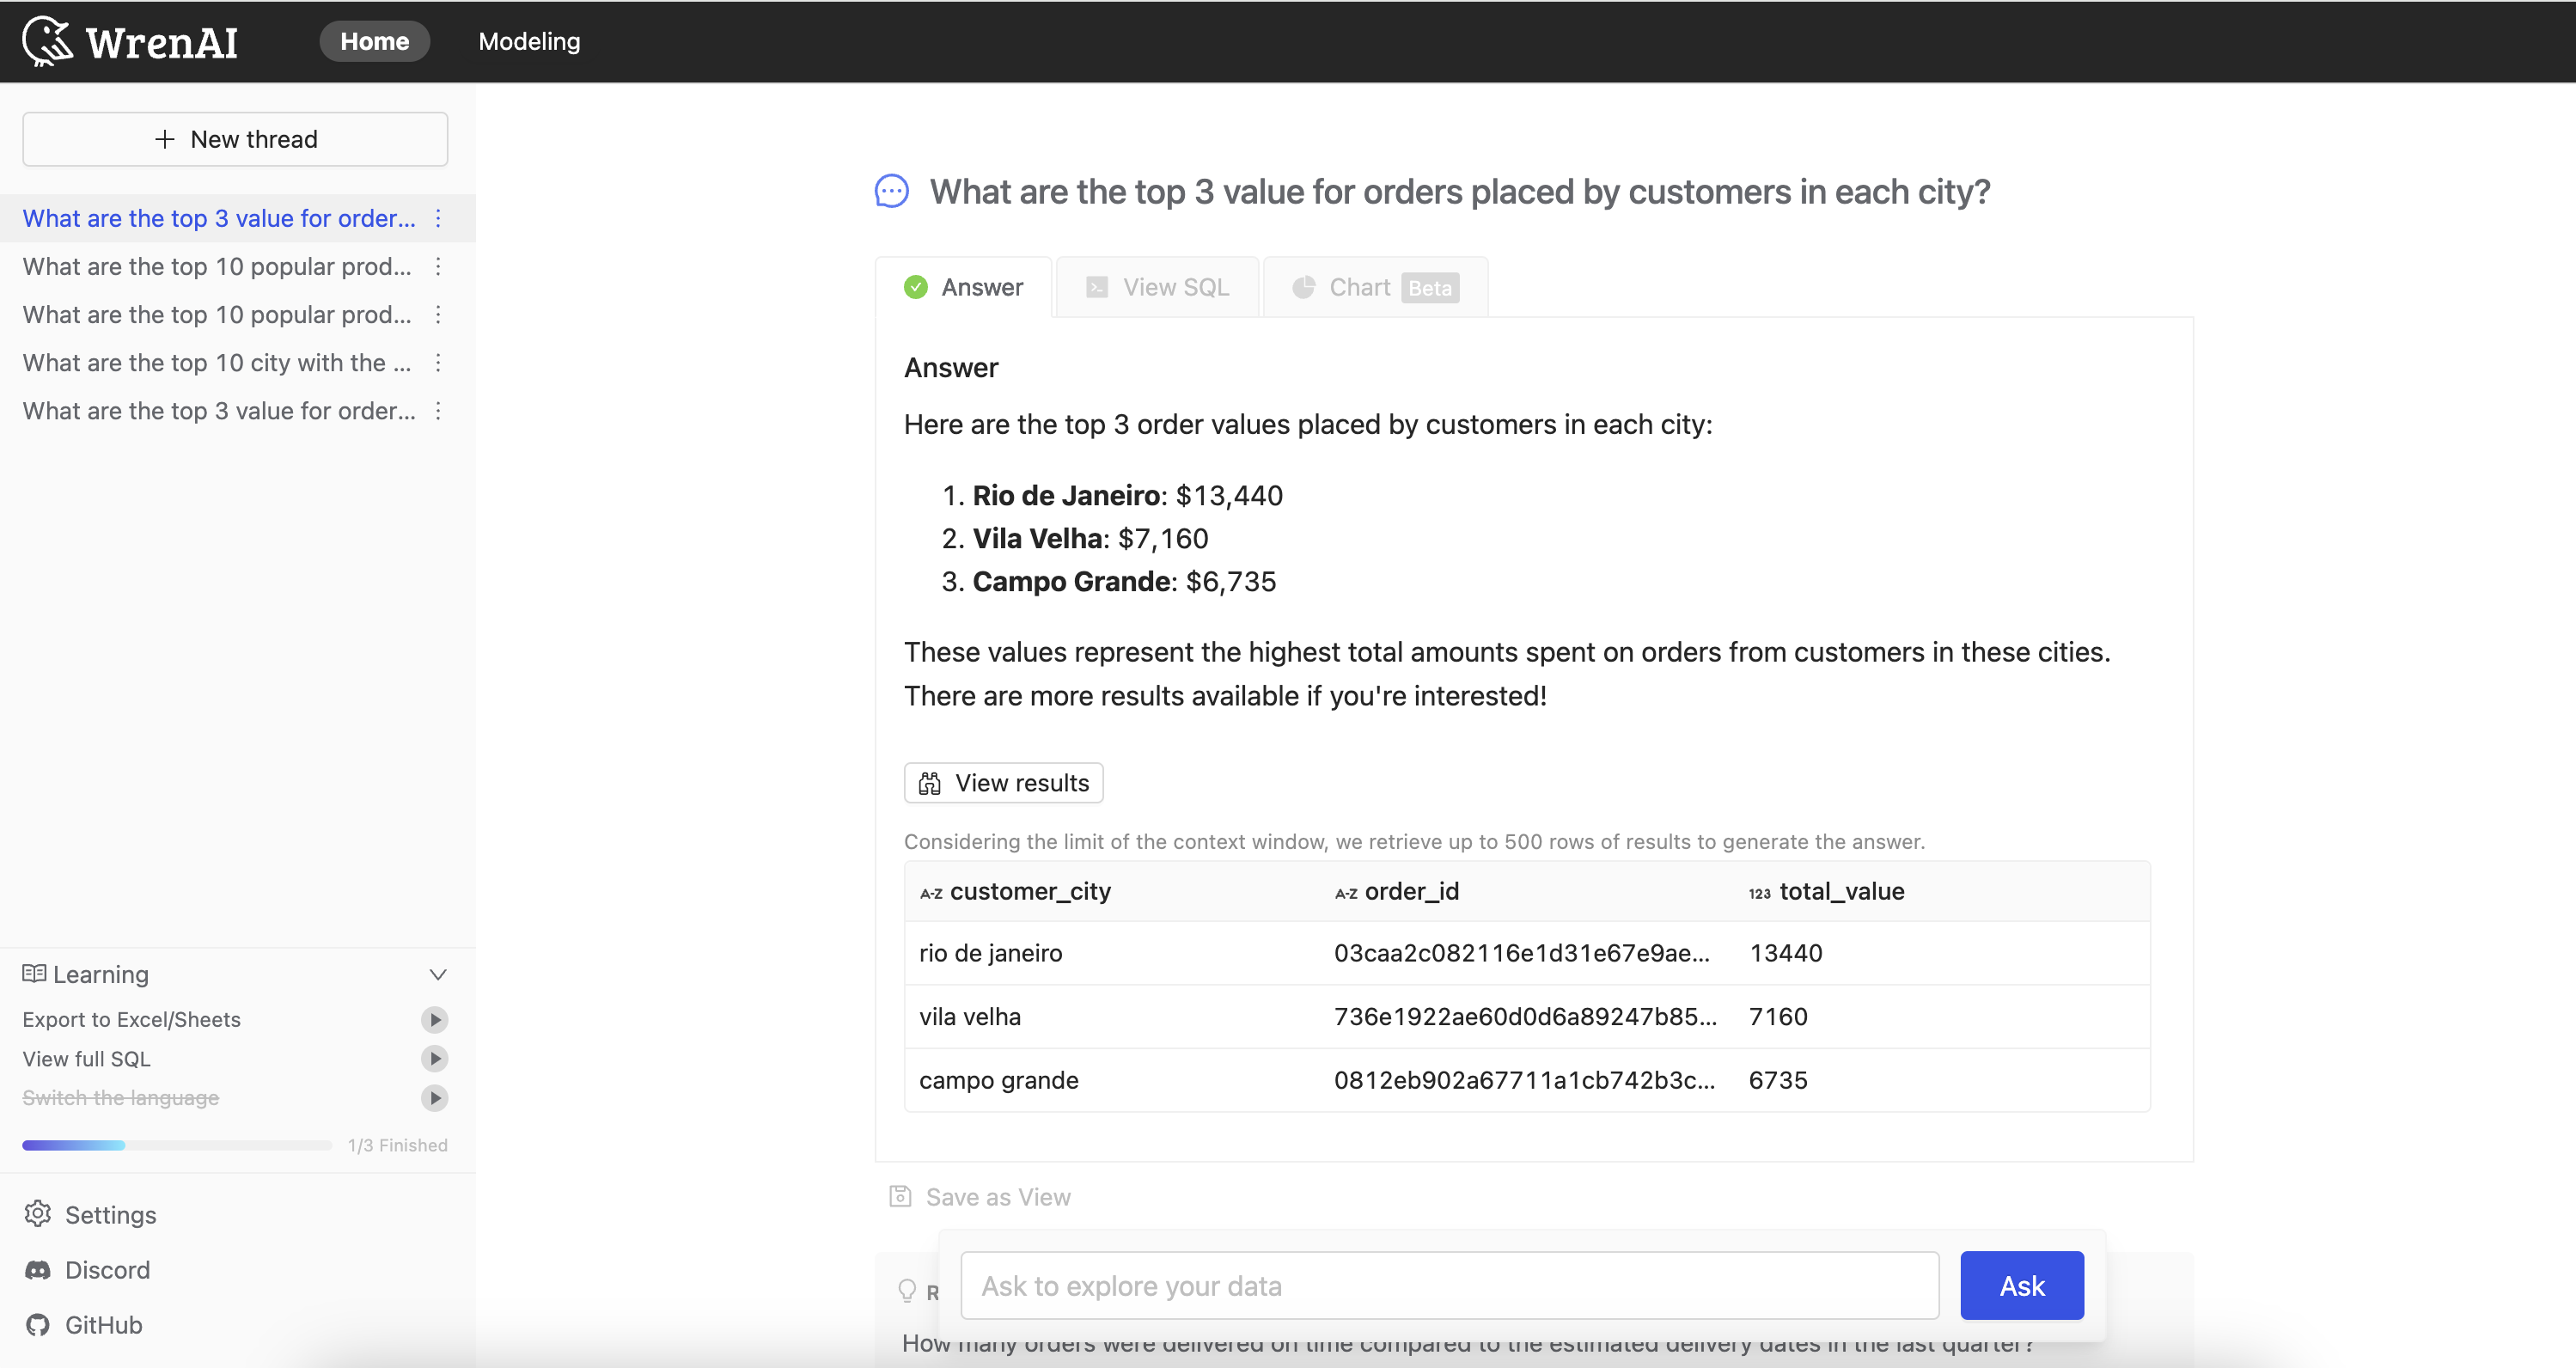Open the crossed-out Switch the language item
This screenshot has height=1368, width=2576.
click(x=120, y=1098)
